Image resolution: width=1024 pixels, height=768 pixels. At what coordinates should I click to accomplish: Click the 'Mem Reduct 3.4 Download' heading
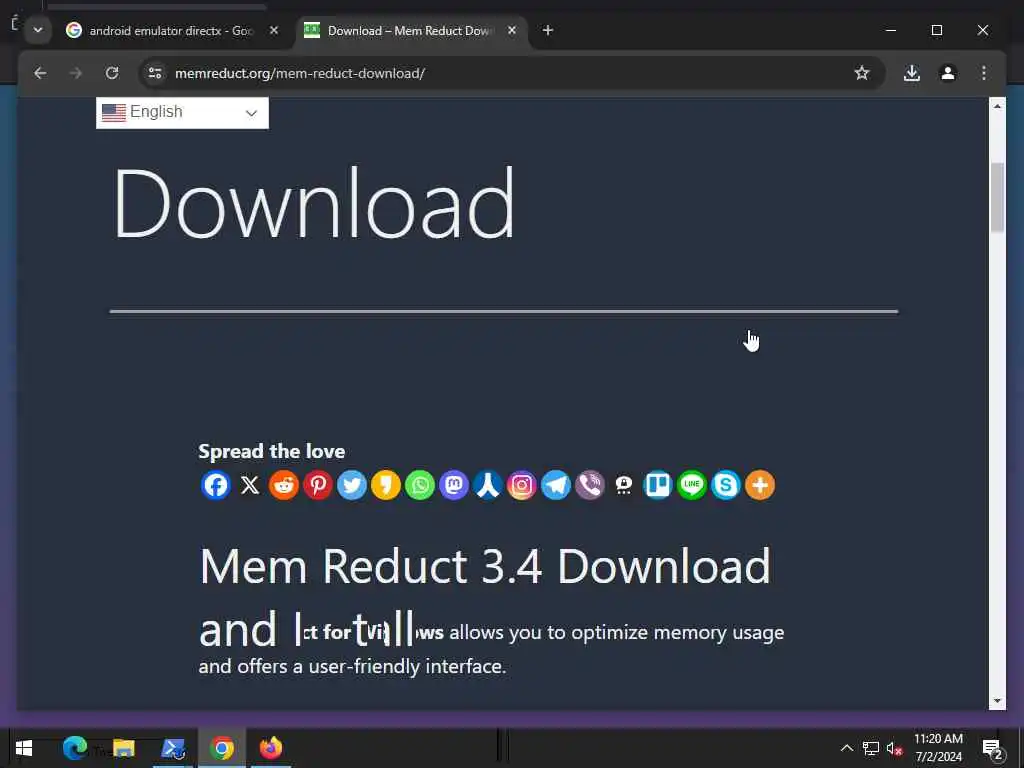click(485, 566)
